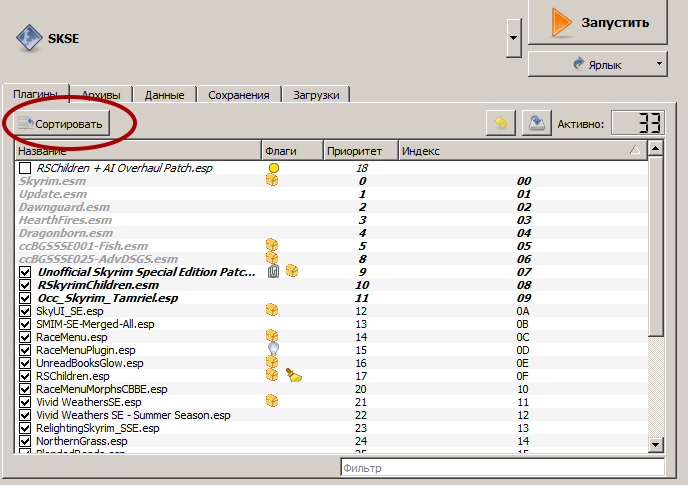688x485 pixels.
Task: Click the Запустить launch button
Action: tap(598, 22)
